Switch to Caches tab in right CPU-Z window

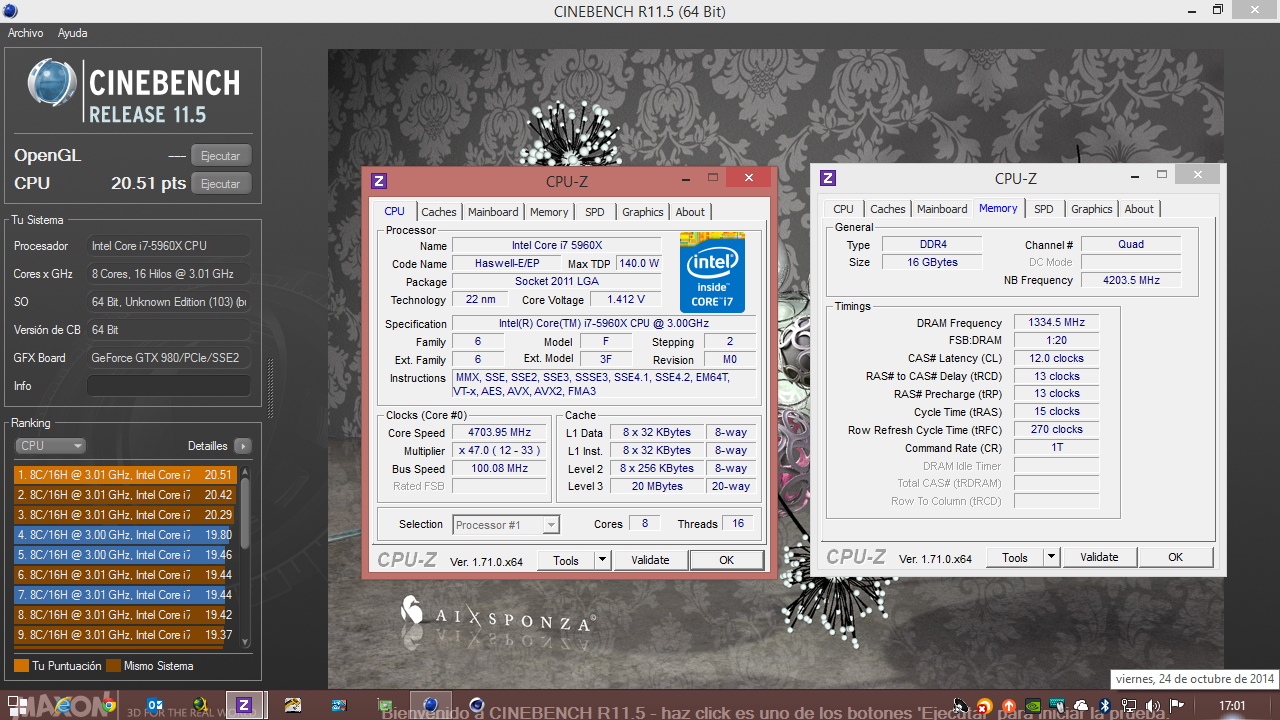pyautogui.click(x=887, y=209)
